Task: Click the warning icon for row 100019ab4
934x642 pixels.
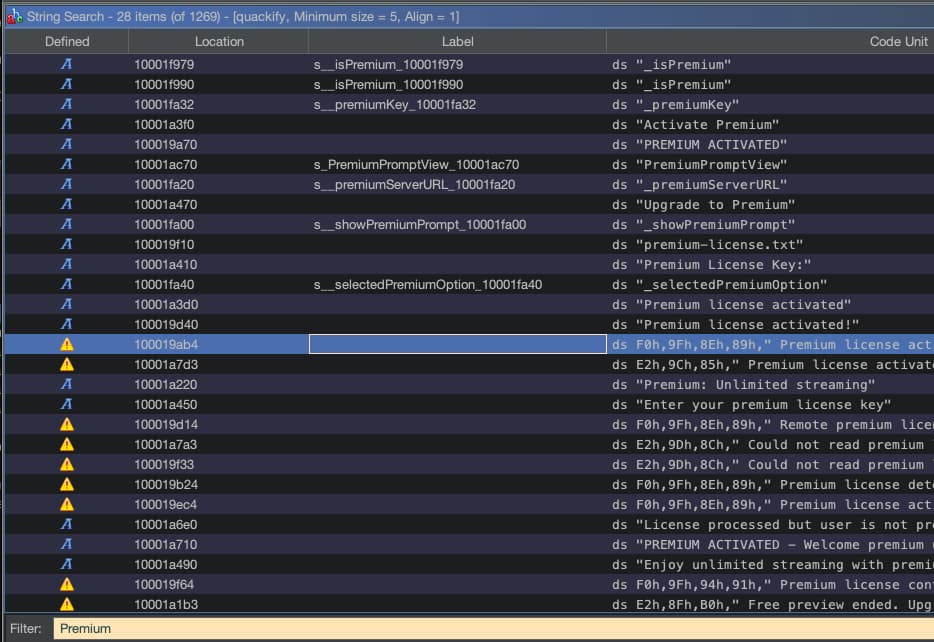Action: 67,344
